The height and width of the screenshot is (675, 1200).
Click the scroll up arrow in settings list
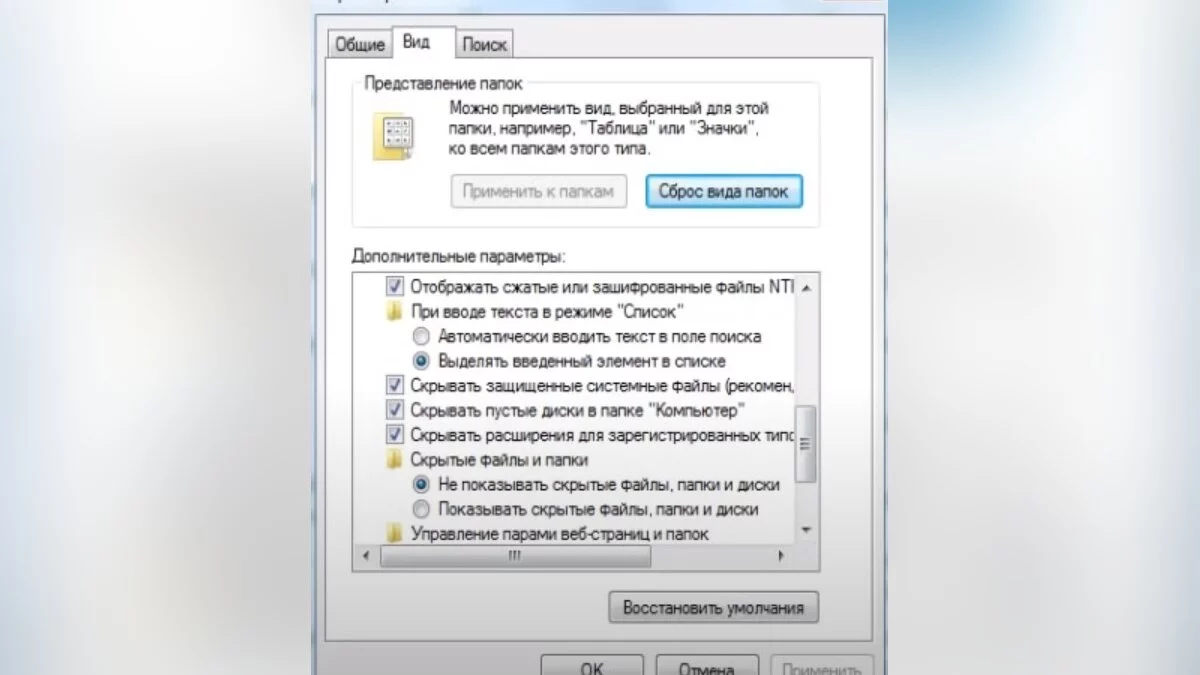pyautogui.click(x=806, y=287)
